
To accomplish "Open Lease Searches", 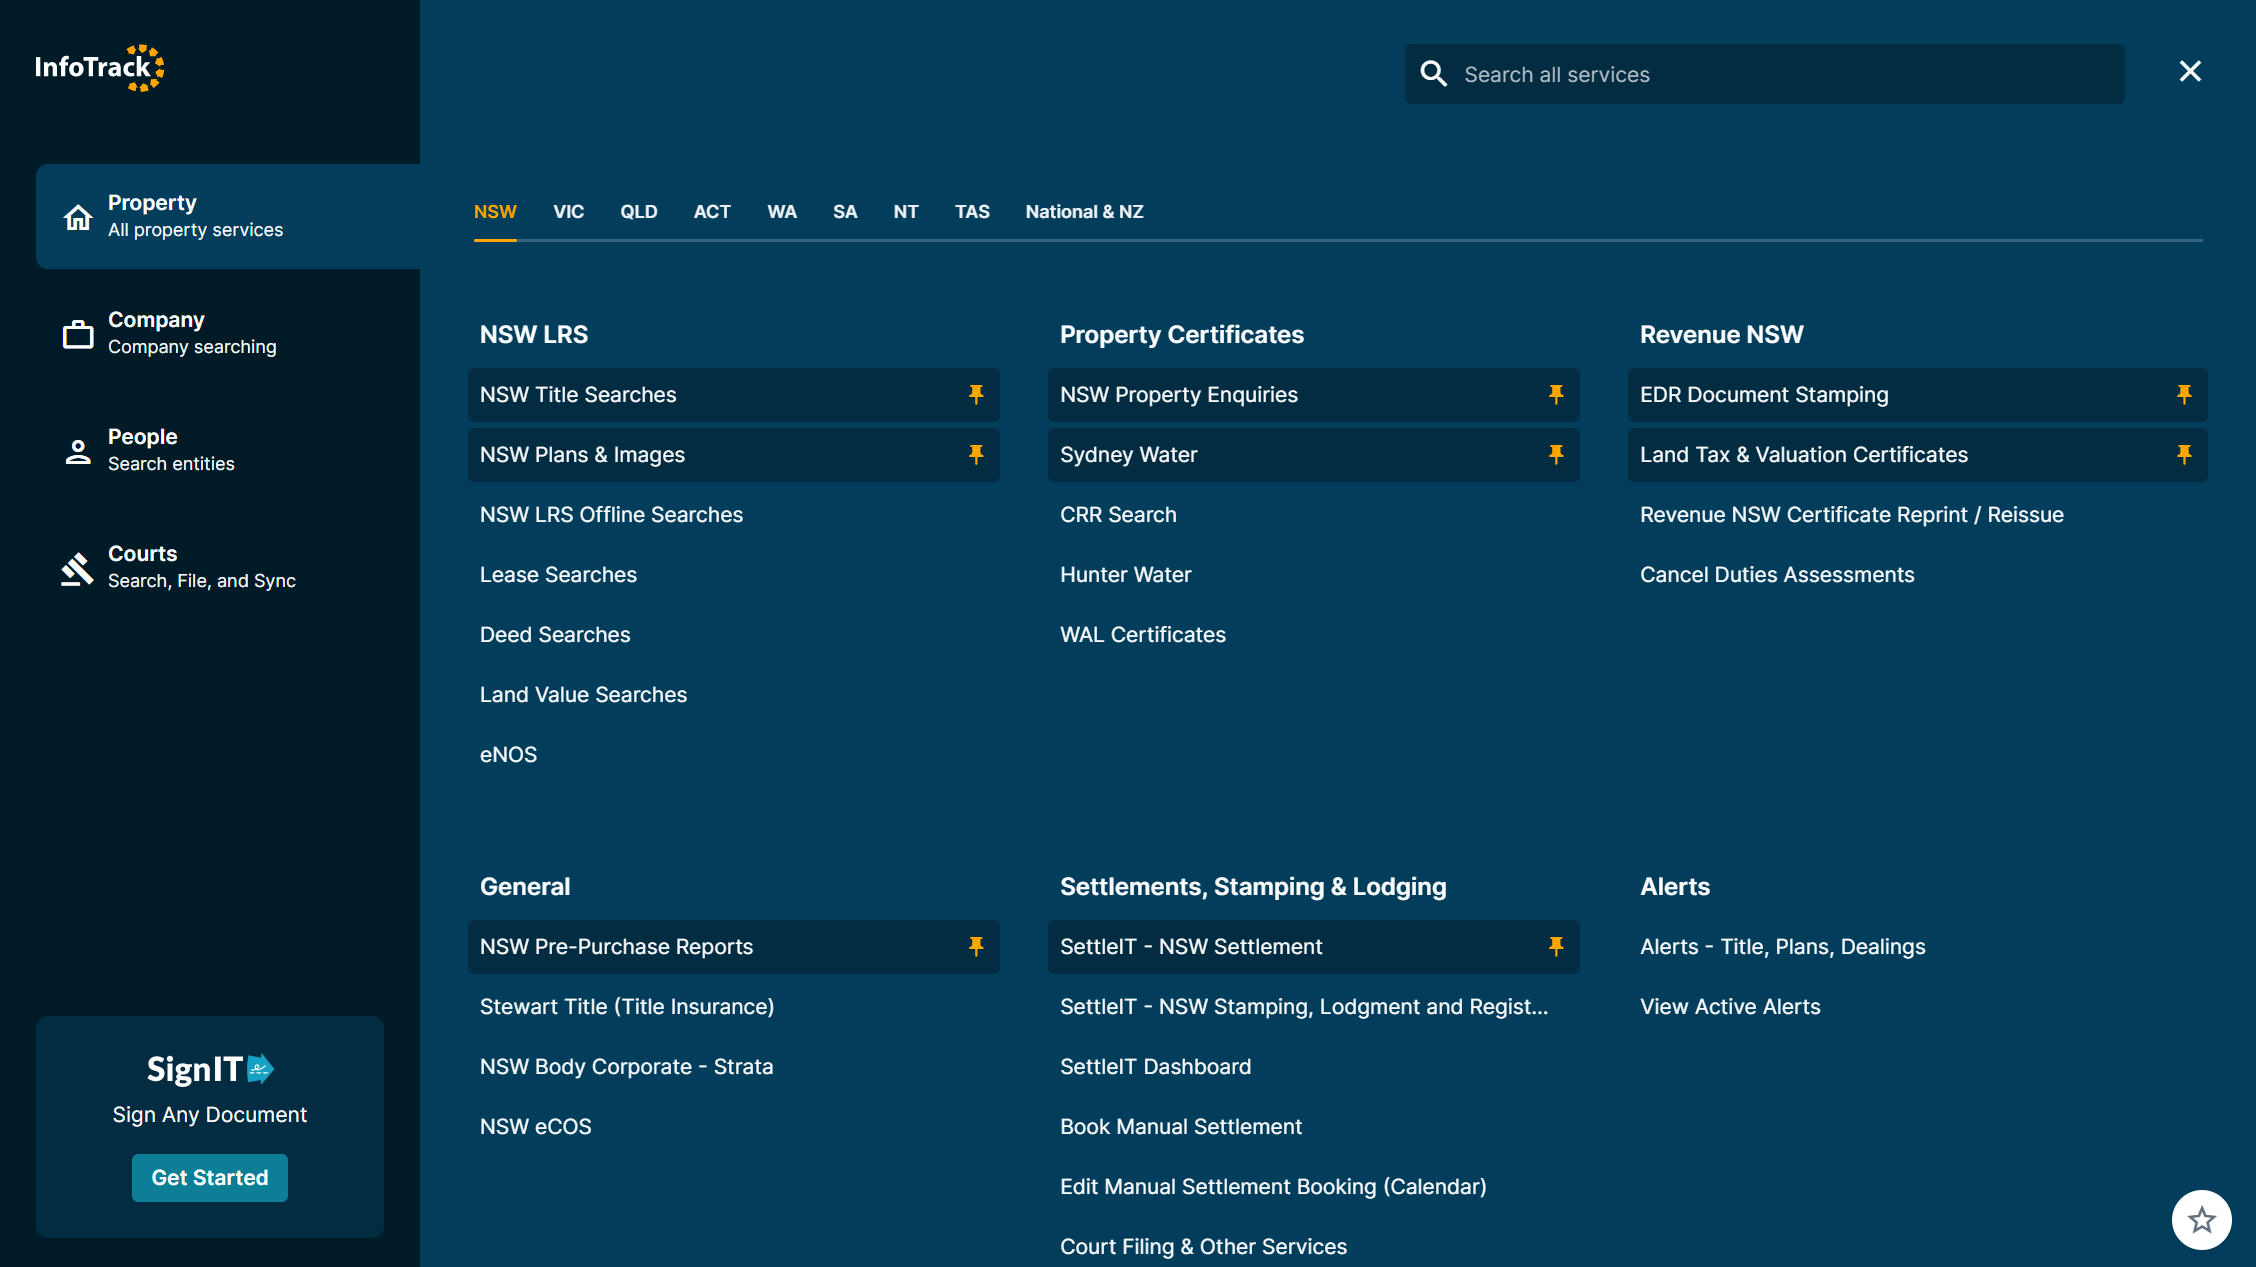I will pos(558,575).
